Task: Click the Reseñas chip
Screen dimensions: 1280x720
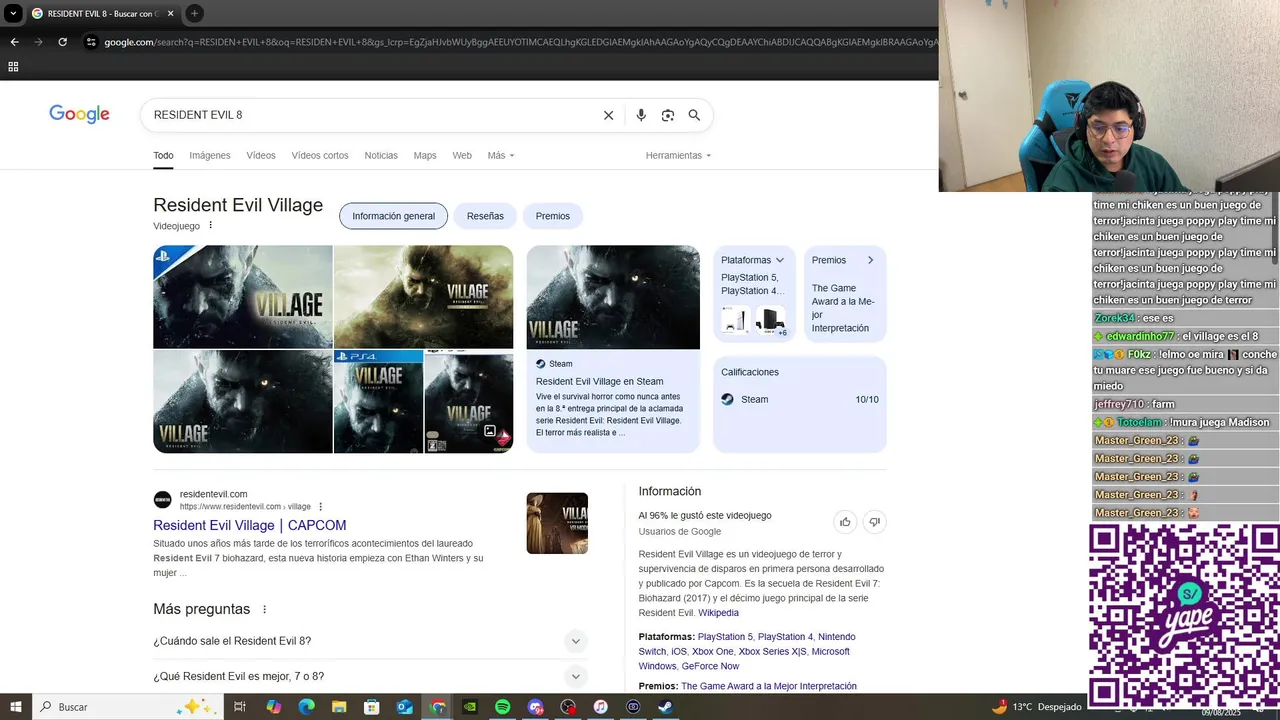Action: pyautogui.click(x=485, y=216)
